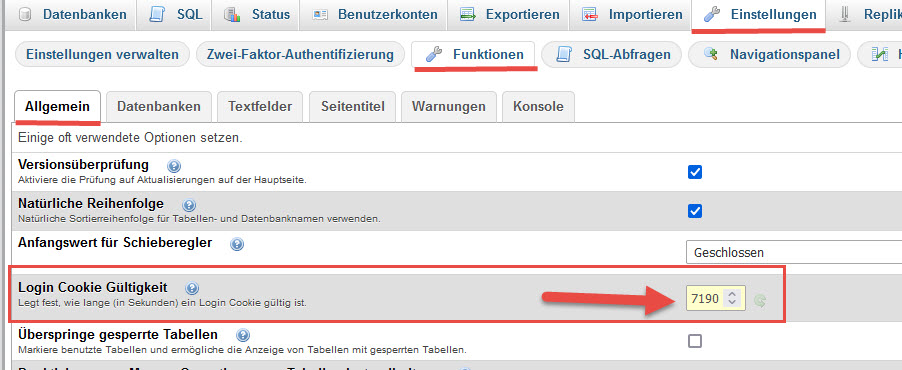
Task: Open the Importieren tab
Action: [x=631, y=14]
